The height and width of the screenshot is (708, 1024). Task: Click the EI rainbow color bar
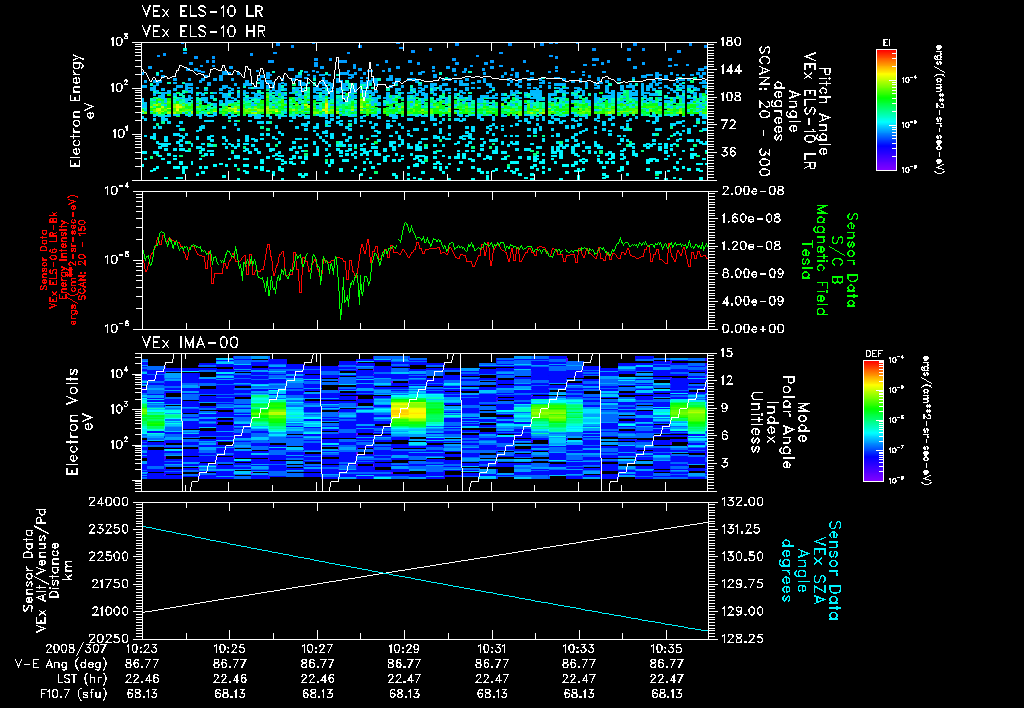pyautogui.click(x=886, y=109)
